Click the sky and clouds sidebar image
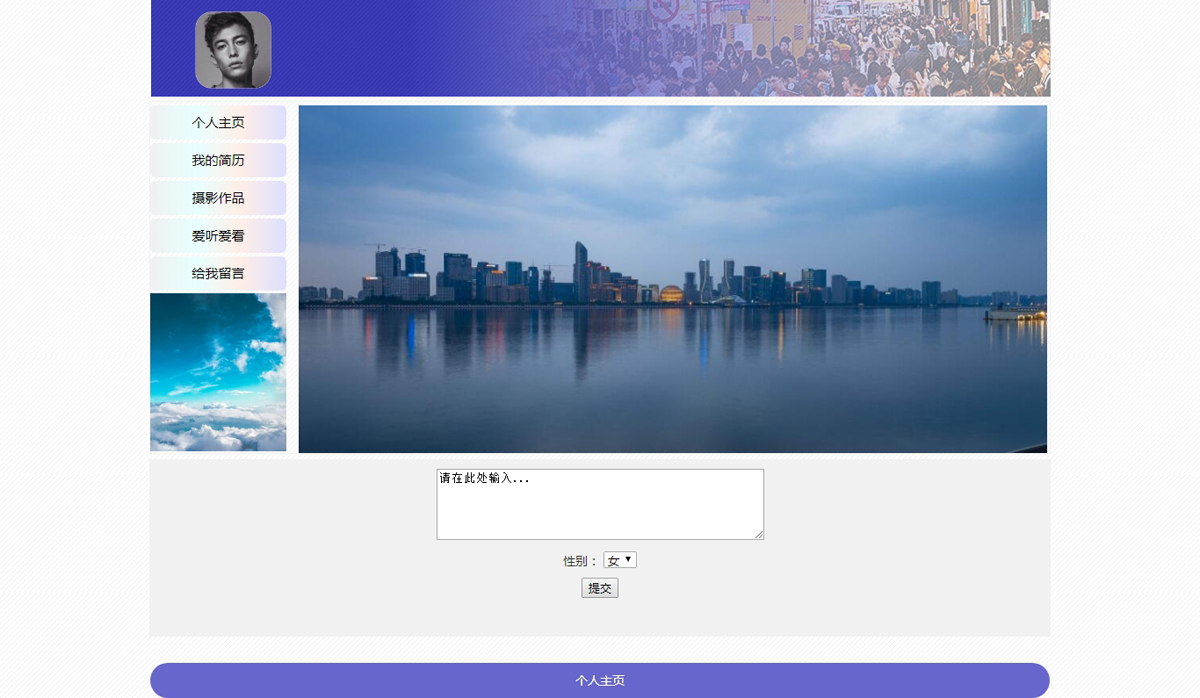Screen dimensions: 1200x698 coord(218,372)
